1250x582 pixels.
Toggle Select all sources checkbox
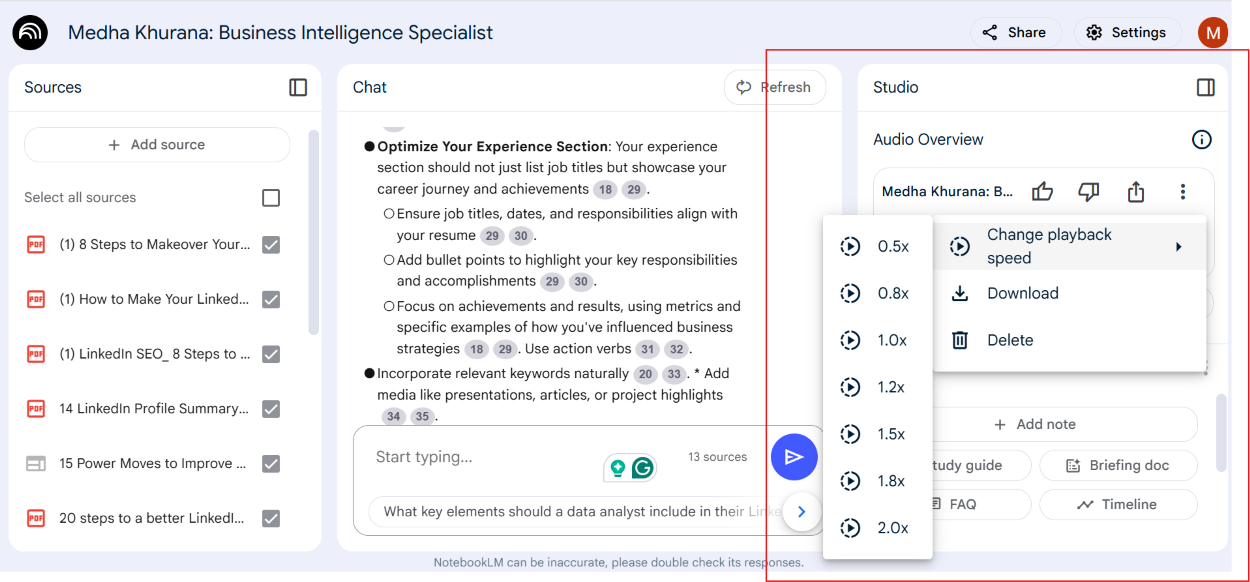click(271, 198)
